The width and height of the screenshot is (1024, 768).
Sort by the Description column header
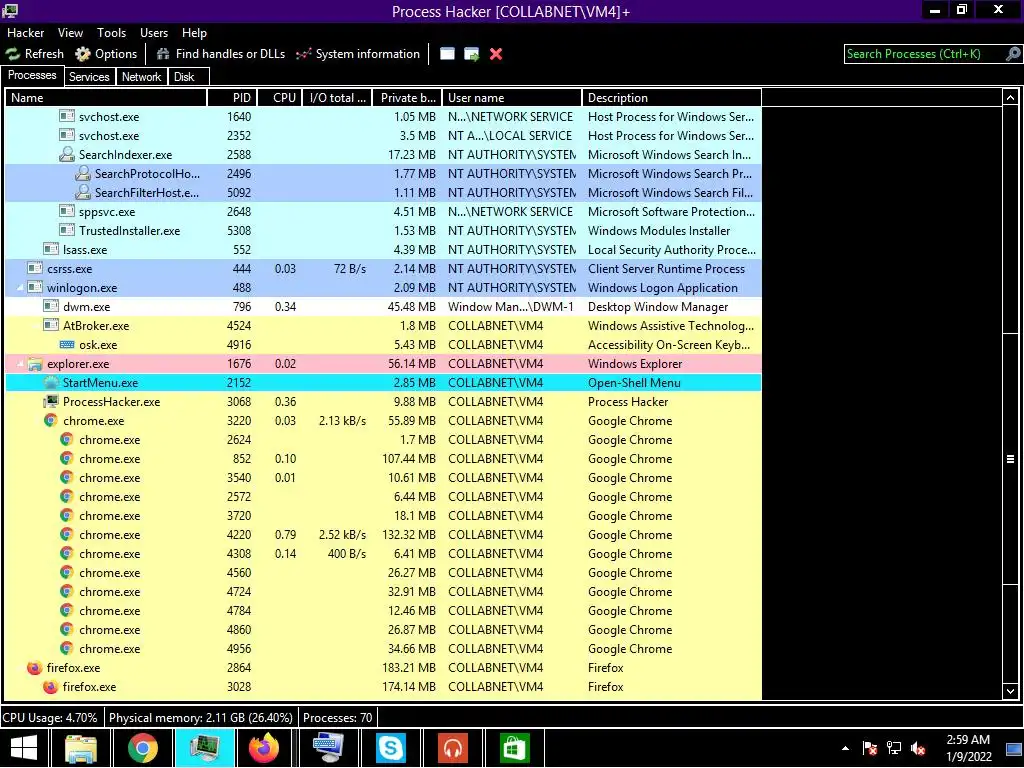[671, 98]
